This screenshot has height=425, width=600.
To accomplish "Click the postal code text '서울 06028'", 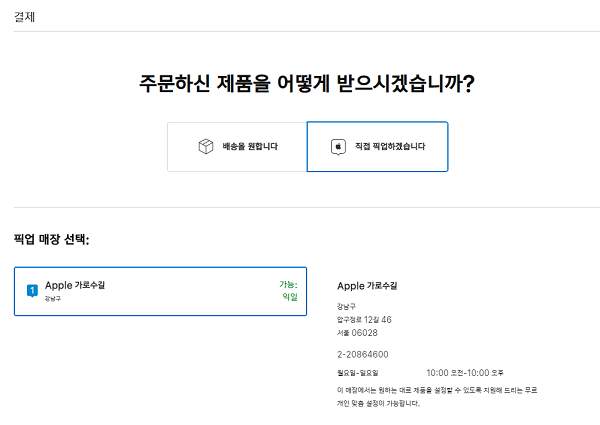I will point(357,333).
